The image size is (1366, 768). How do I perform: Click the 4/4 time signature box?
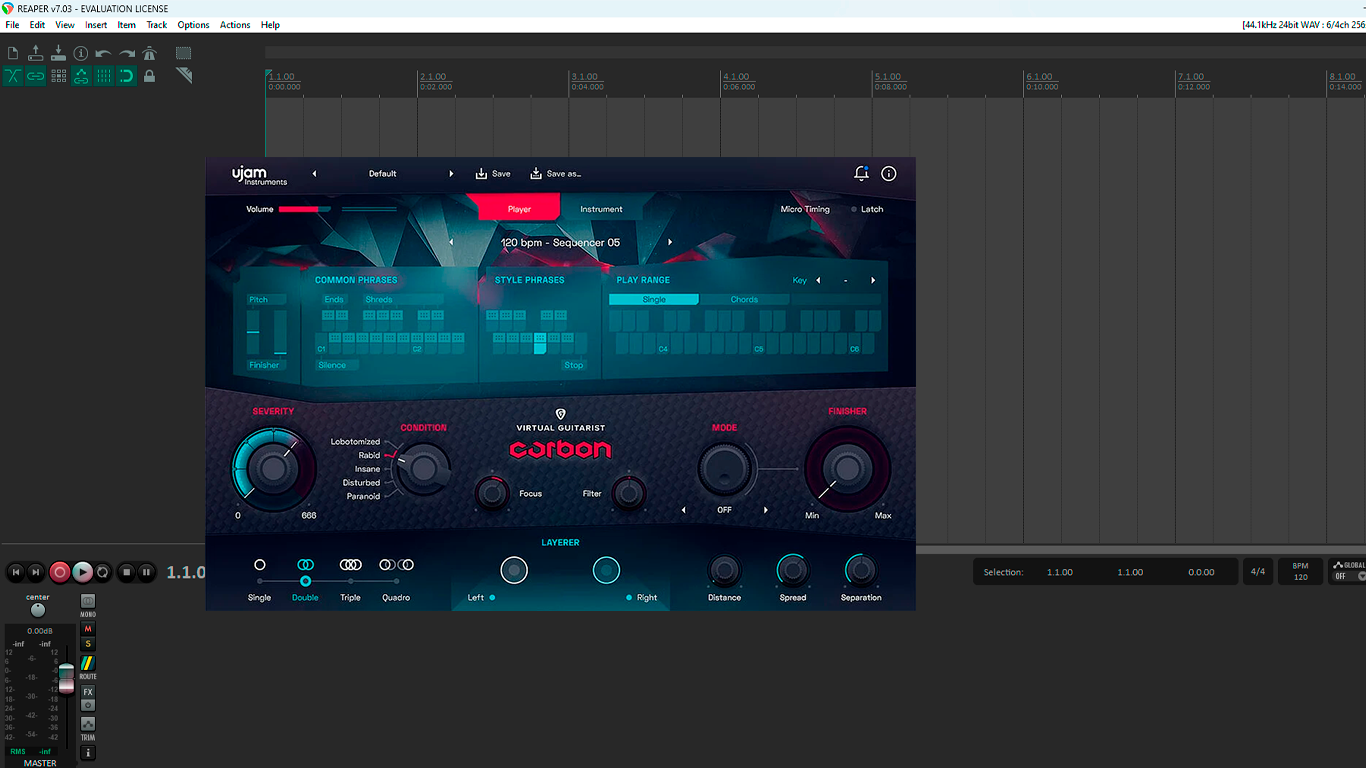tap(1258, 572)
